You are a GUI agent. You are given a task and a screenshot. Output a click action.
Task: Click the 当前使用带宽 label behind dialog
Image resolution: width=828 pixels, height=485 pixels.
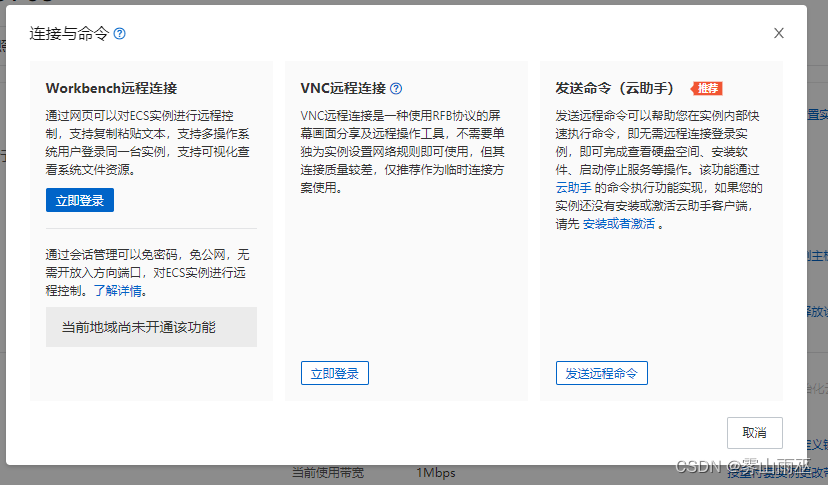[328, 472]
